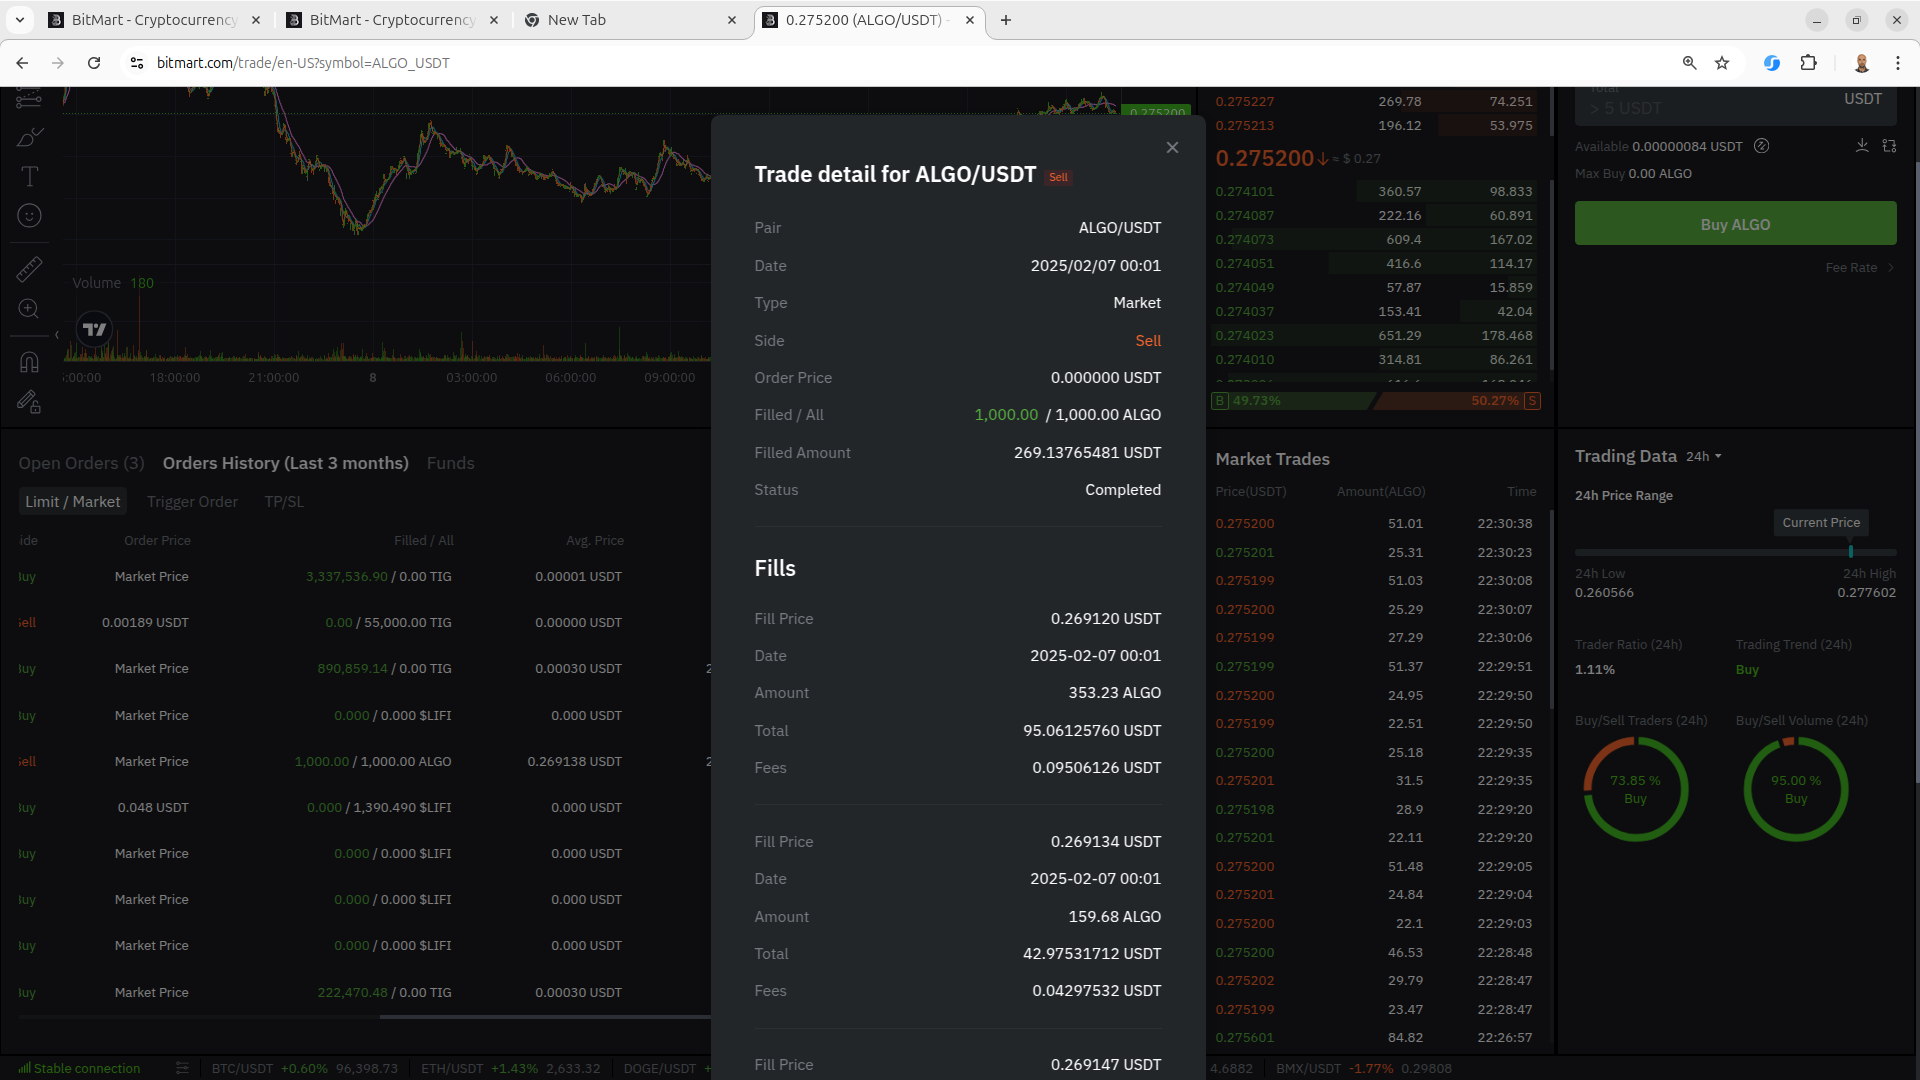Switch to Trigger Order filter

coord(192,502)
